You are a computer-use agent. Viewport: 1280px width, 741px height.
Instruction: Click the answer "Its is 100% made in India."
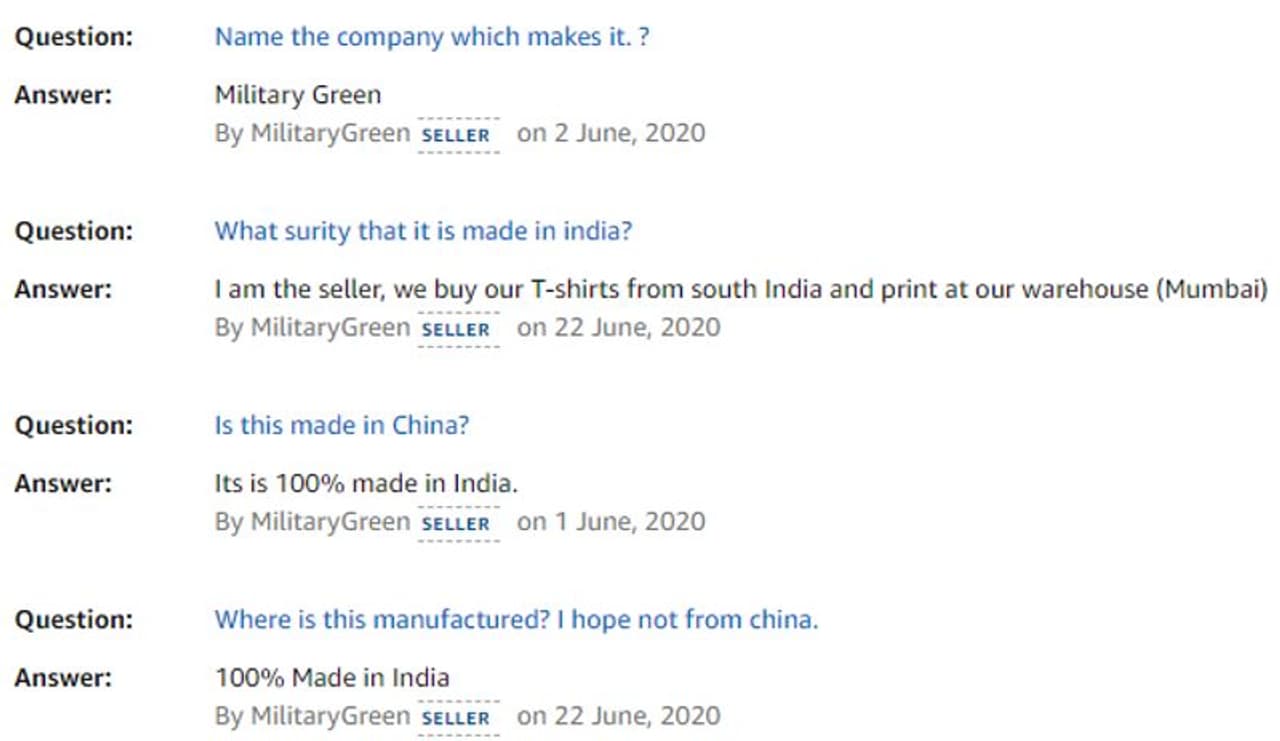366,484
